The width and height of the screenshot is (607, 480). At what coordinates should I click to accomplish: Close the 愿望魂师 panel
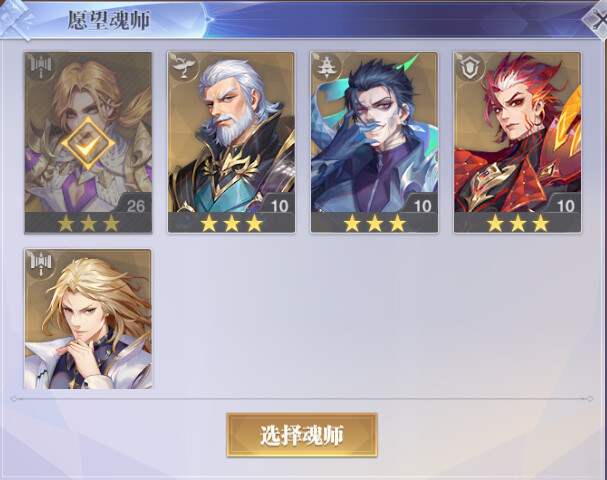597,20
